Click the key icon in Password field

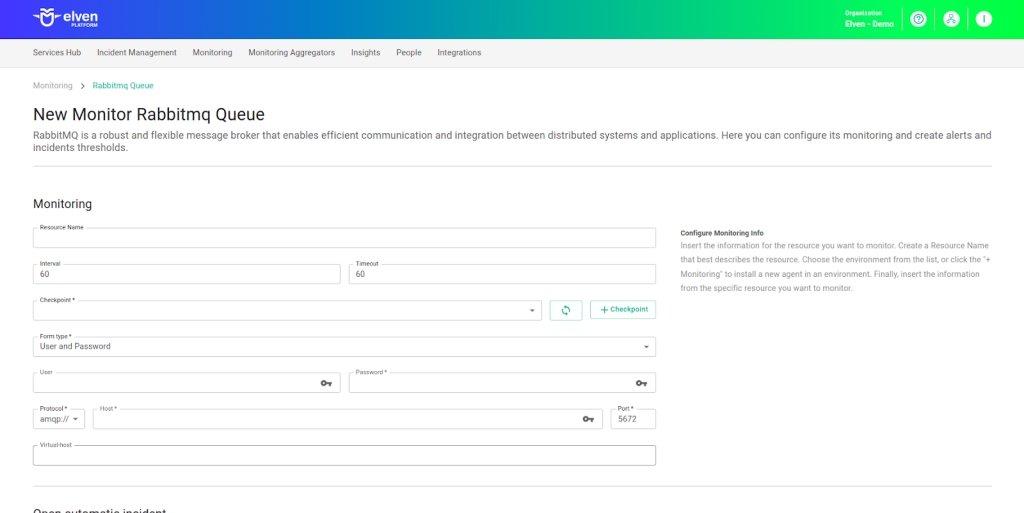pyautogui.click(x=641, y=383)
